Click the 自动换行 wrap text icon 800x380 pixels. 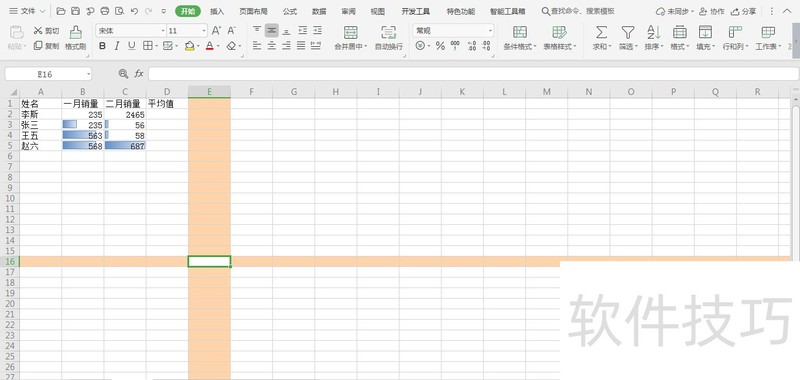click(389, 33)
